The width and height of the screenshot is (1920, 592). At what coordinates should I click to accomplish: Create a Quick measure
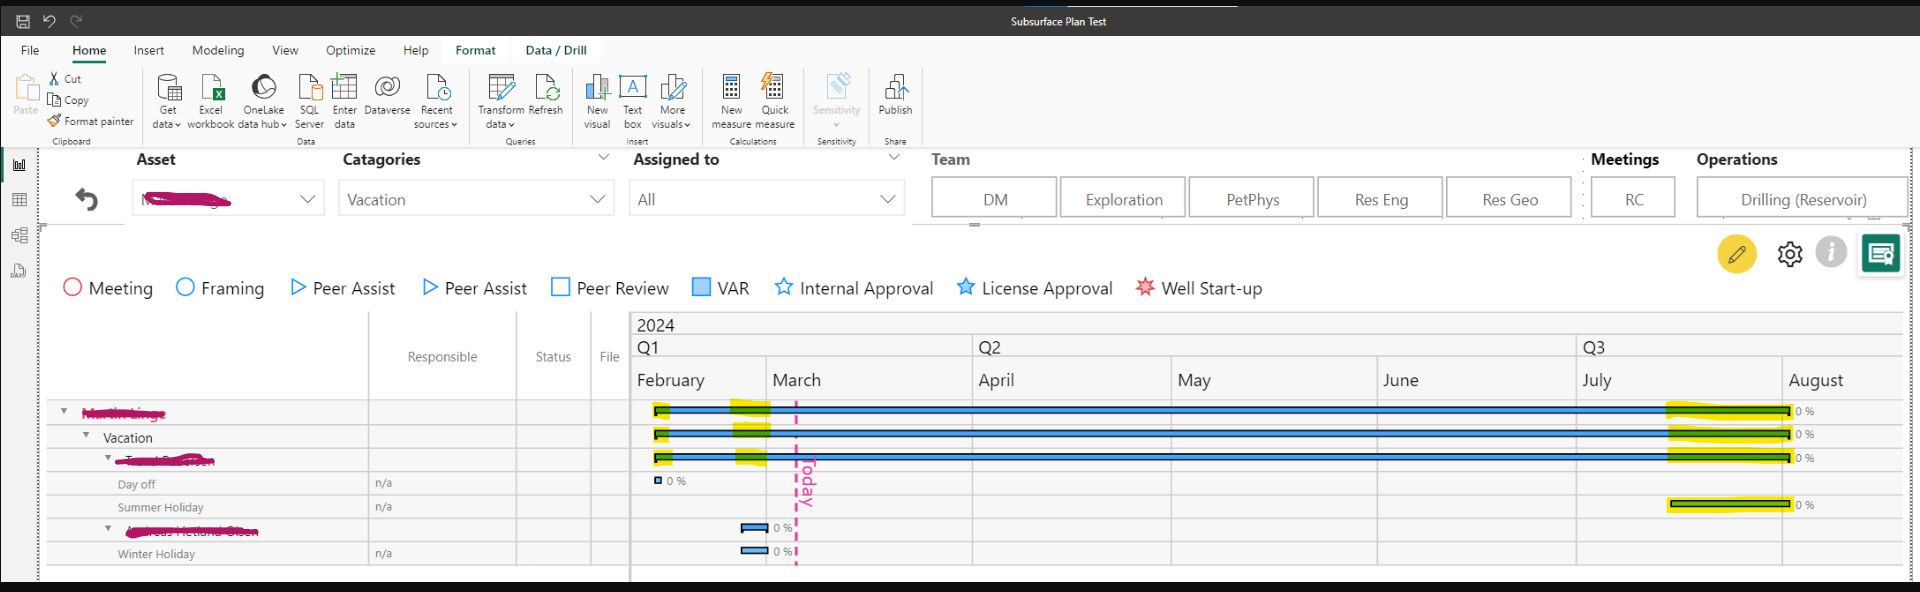[x=775, y=101]
